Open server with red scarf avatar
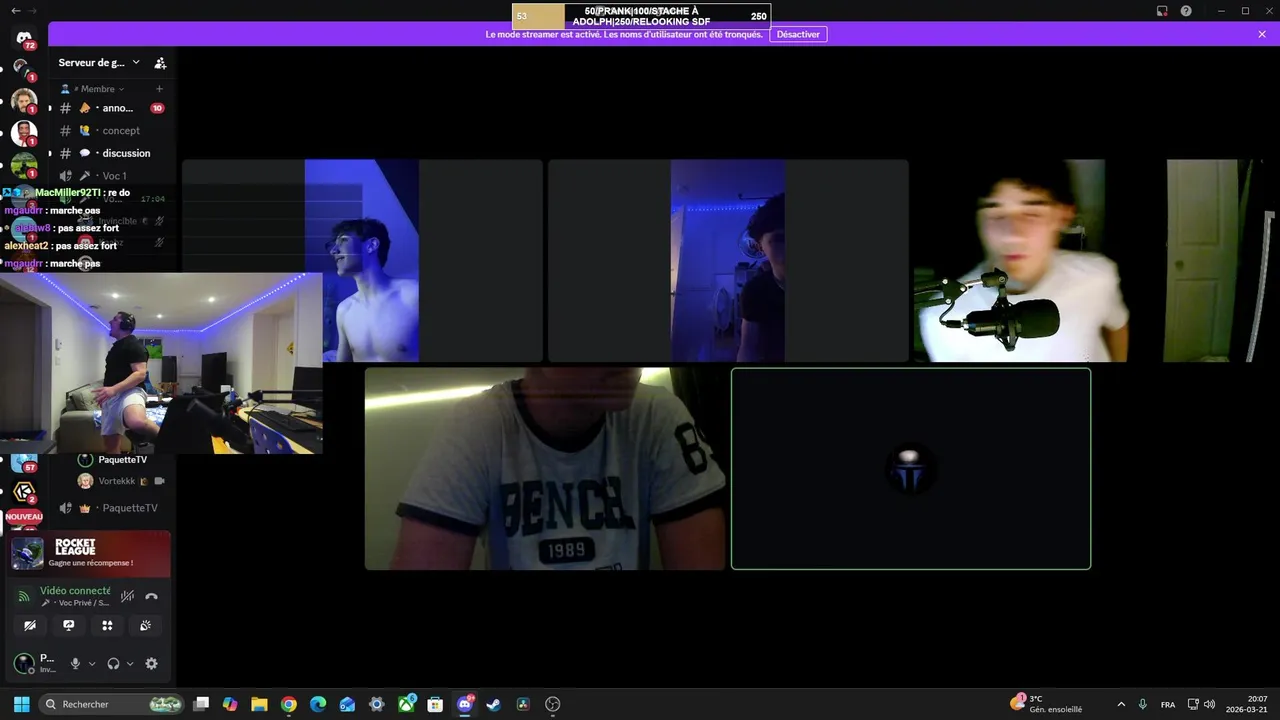1280x720 pixels. click(24, 133)
